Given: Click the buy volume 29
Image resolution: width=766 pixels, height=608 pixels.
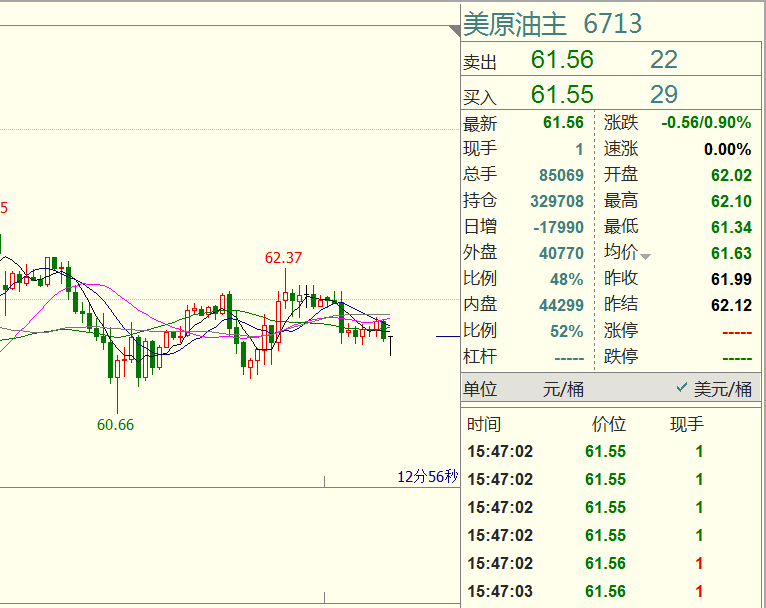Looking at the screenshot, I should coord(664,94).
